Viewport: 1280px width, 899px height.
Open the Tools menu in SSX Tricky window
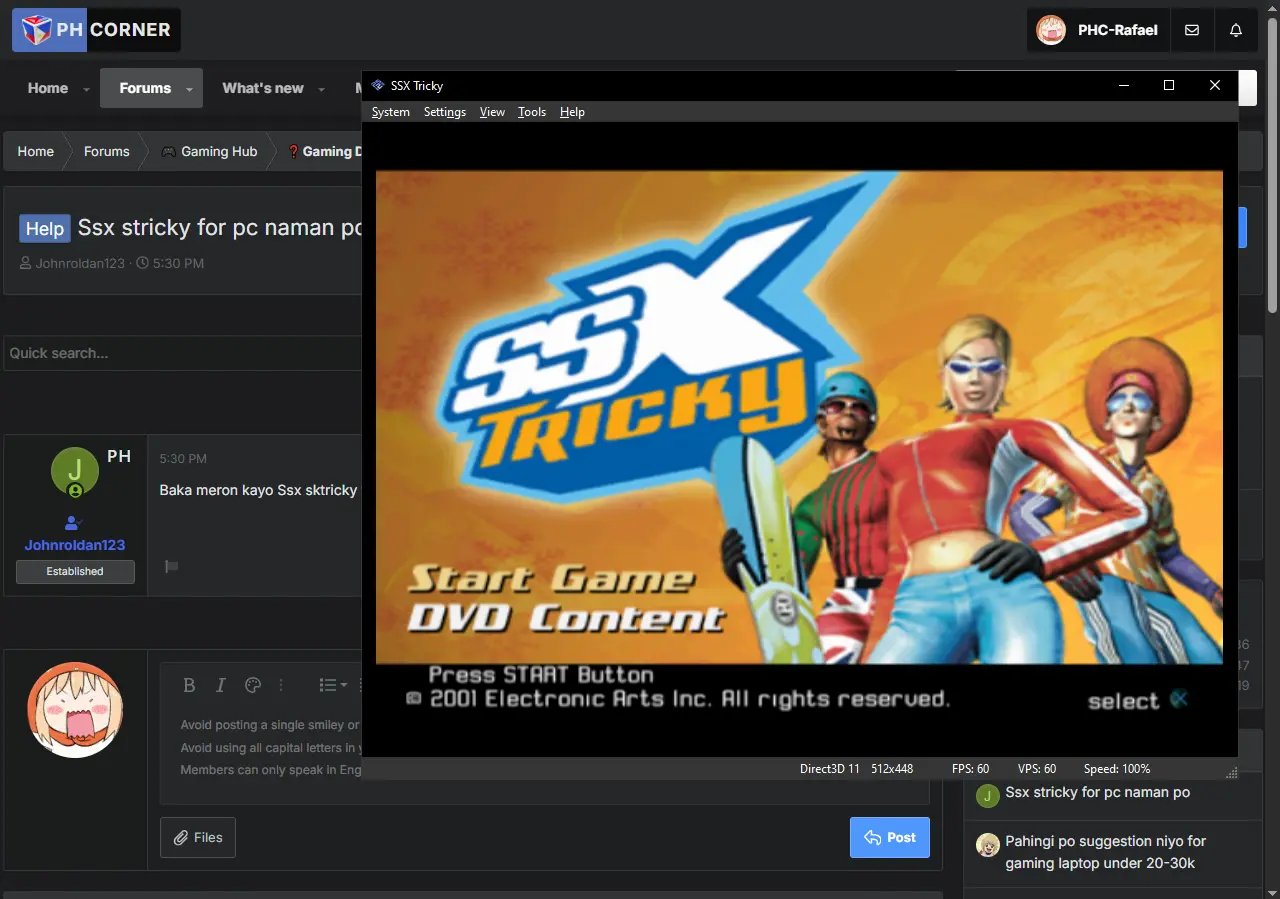pos(532,112)
